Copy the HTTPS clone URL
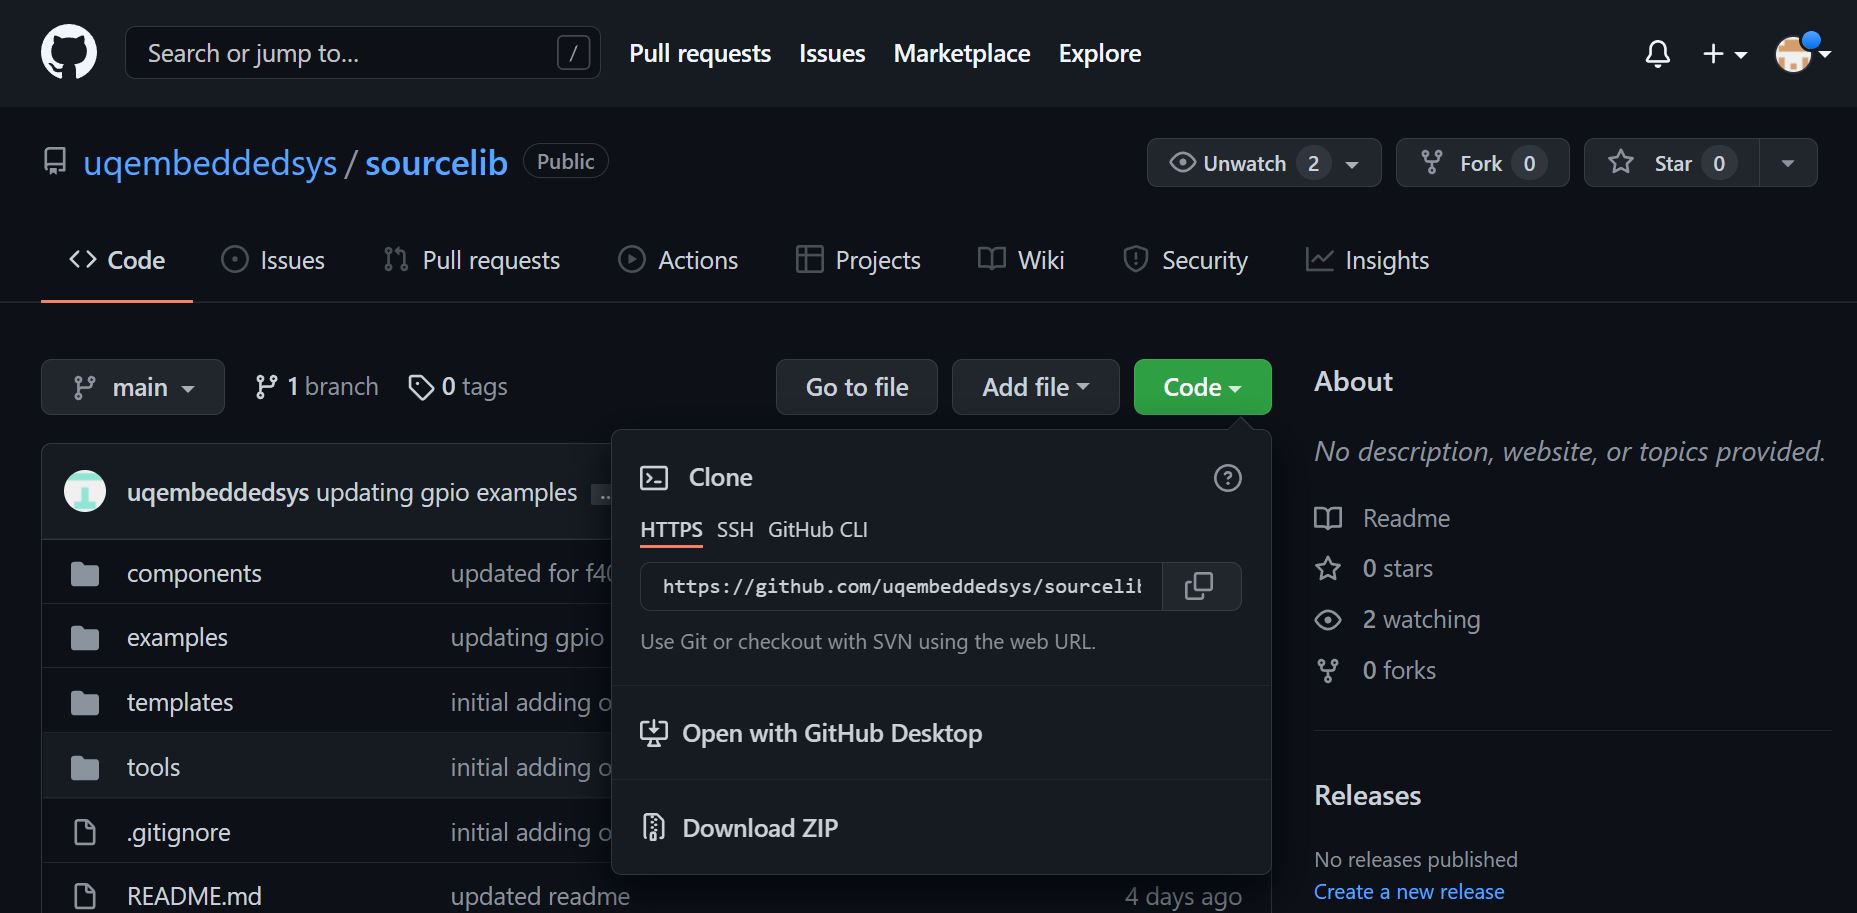The image size is (1857, 913). 1199,586
